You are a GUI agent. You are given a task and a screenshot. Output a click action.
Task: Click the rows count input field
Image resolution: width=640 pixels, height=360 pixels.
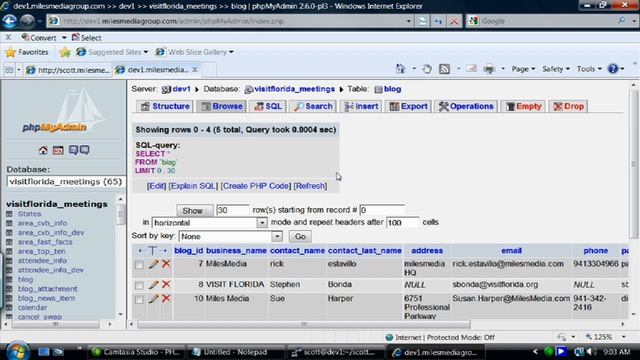click(232, 210)
